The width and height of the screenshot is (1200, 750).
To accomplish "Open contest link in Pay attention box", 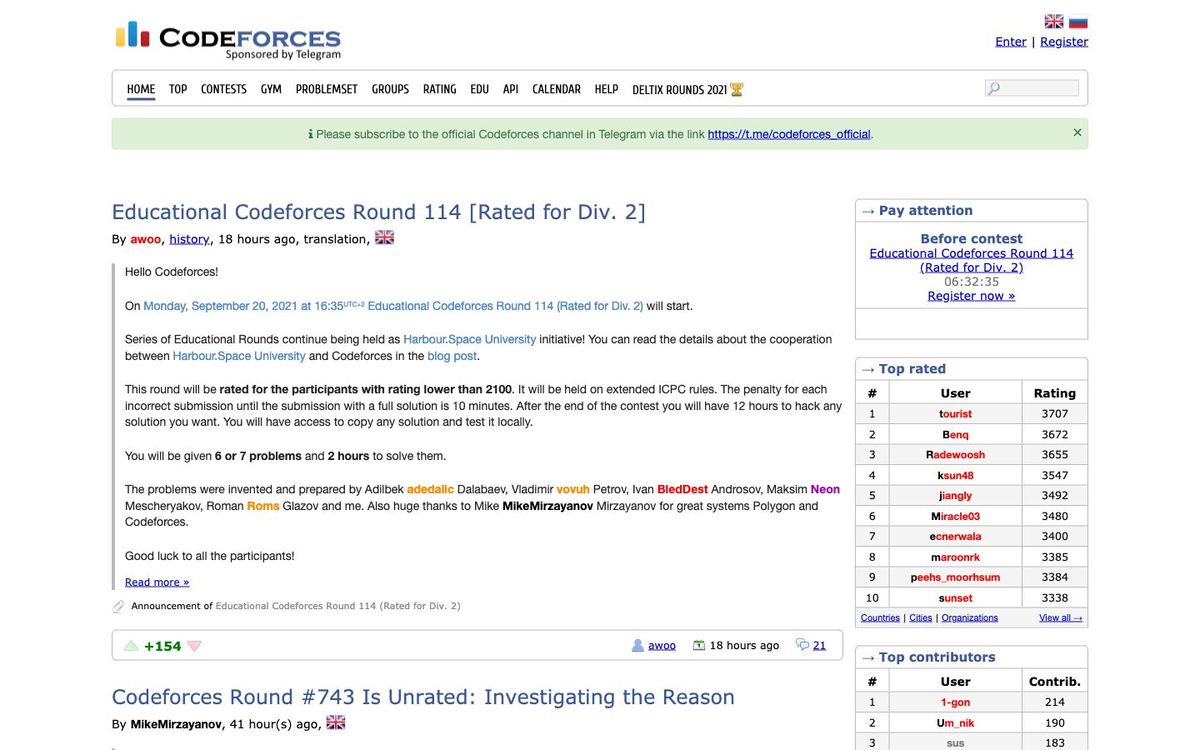I will 971,260.
